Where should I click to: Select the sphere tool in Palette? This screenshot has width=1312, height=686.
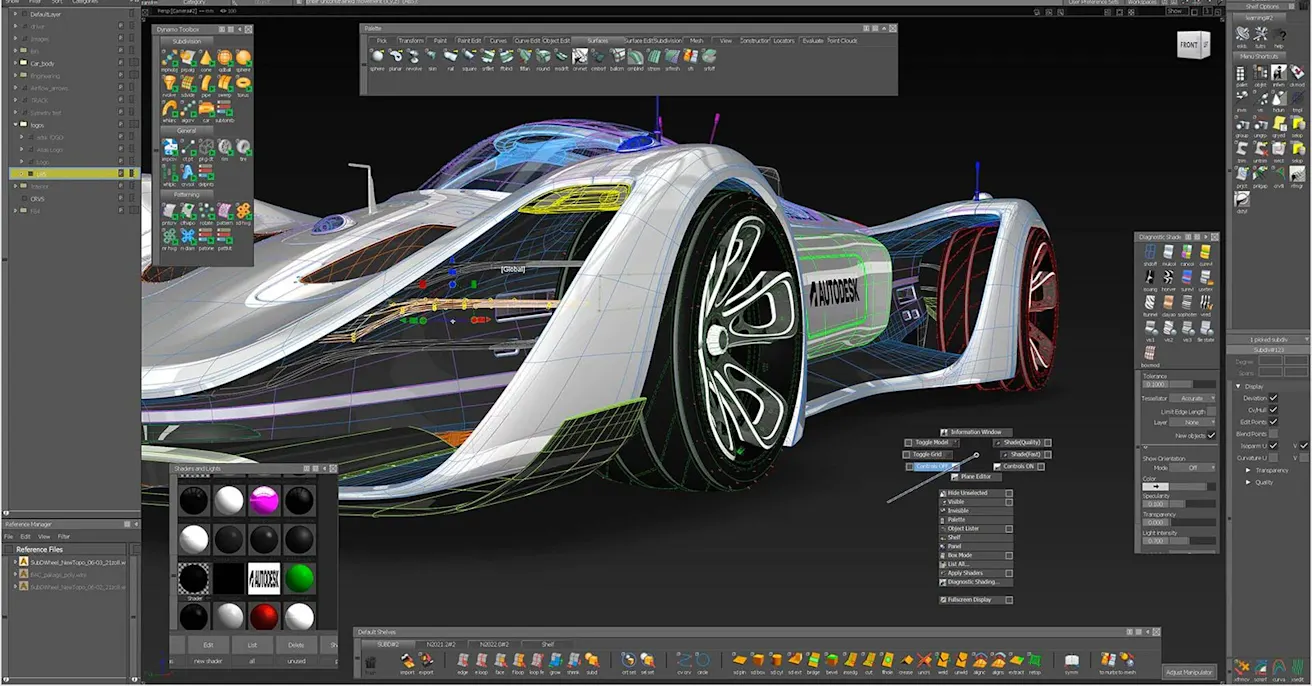(377, 56)
